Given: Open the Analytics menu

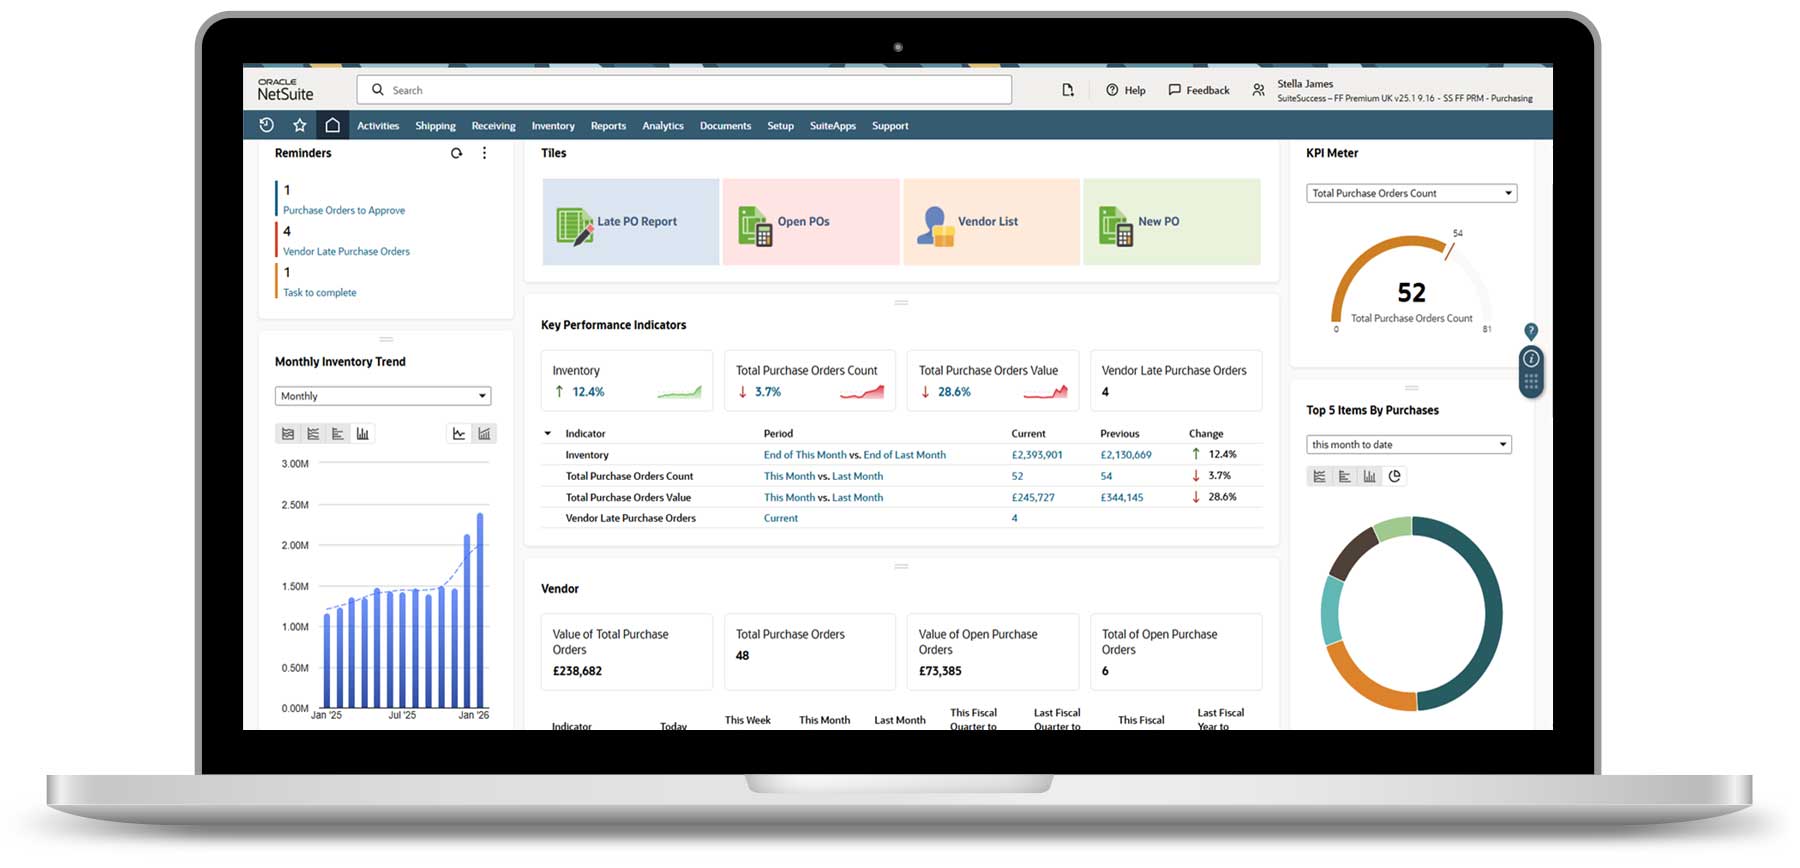Looking at the screenshot, I should pyautogui.click(x=663, y=126).
